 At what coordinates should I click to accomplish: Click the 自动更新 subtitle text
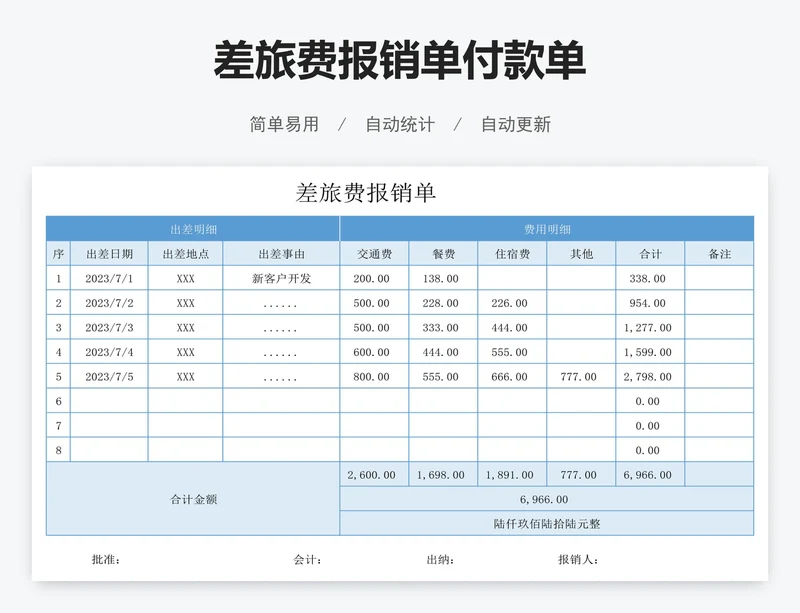tap(516, 124)
